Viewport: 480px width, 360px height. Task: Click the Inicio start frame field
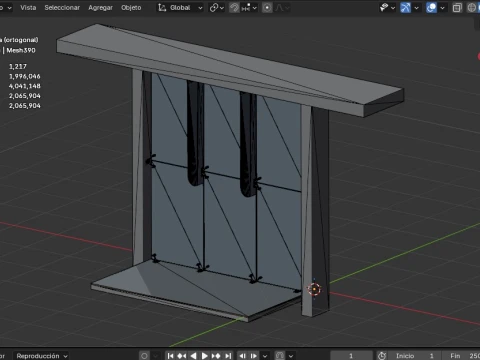pyautogui.click(x=415, y=356)
